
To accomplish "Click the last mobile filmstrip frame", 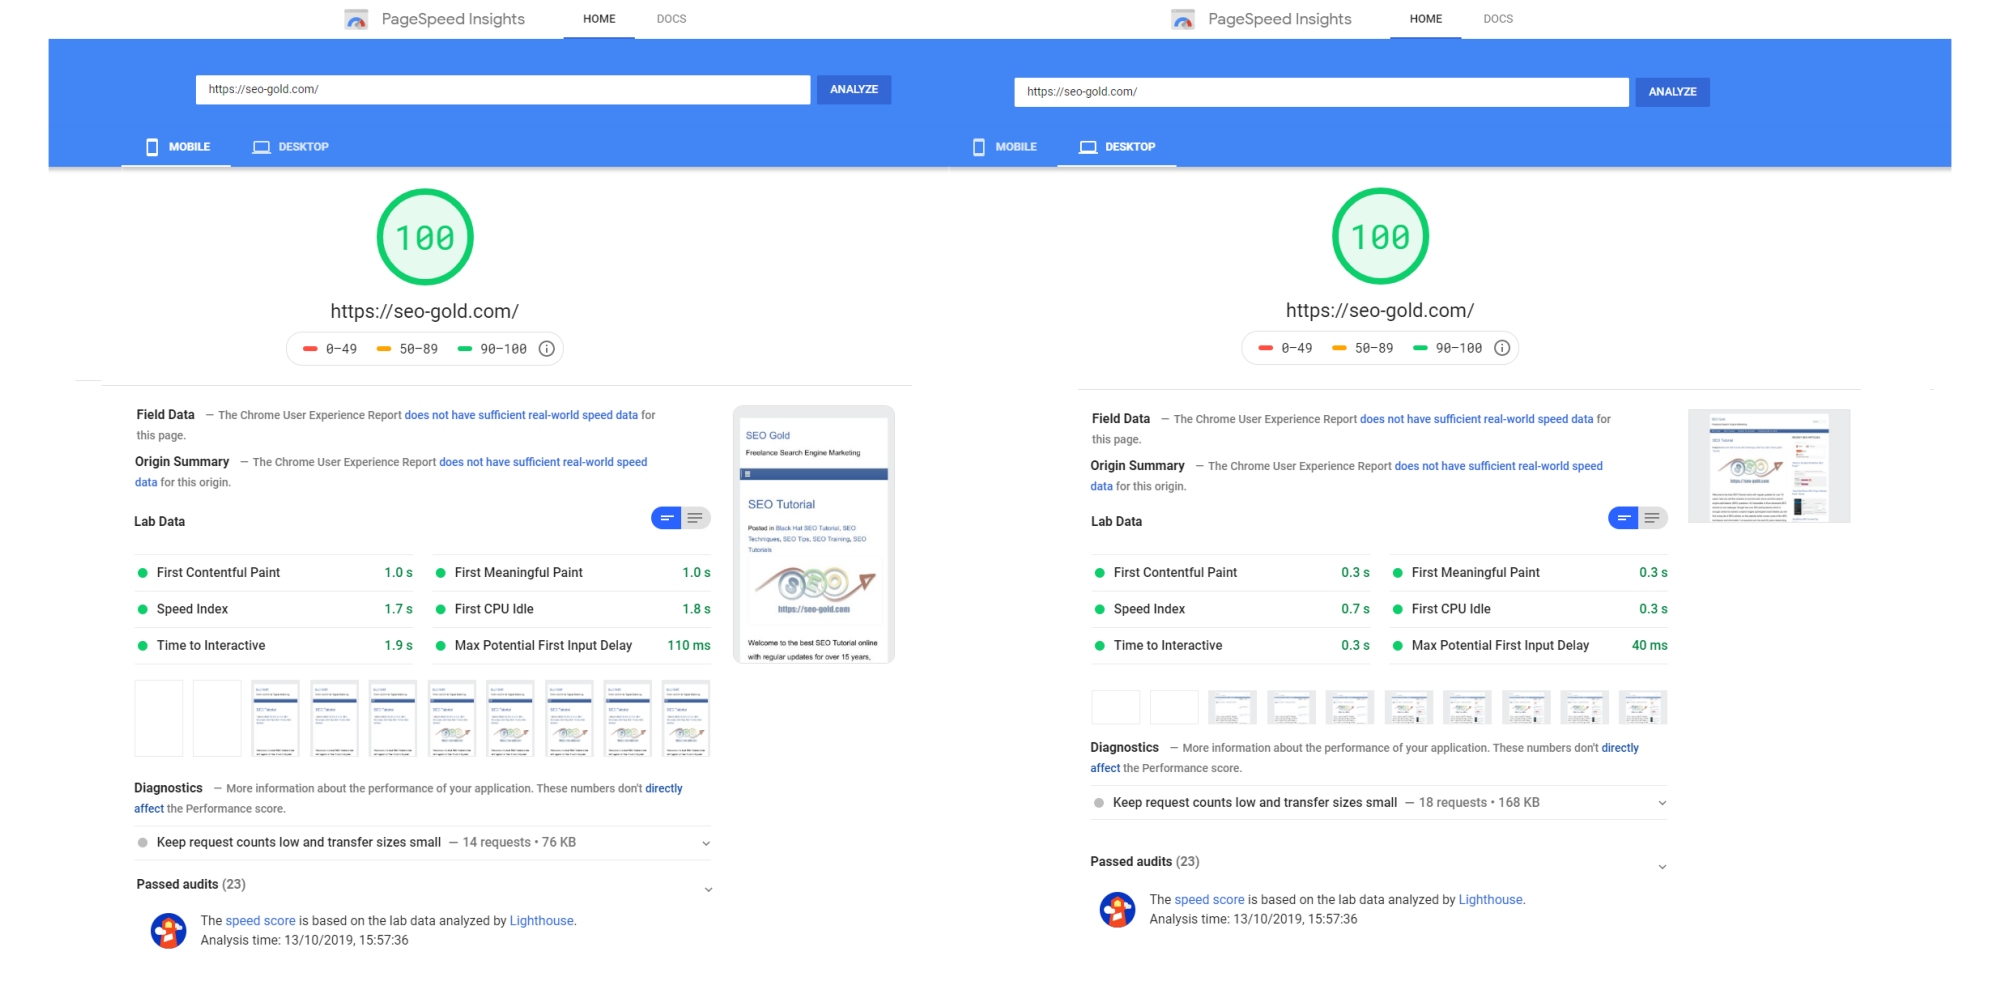I will [686, 719].
